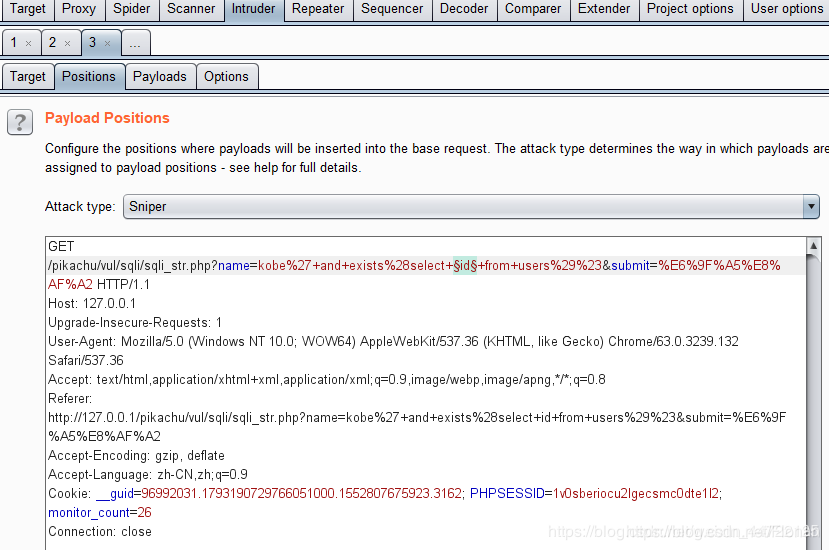Open the Payloads sub-tab
The width and height of the screenshot is (829, 550).
point(160,77)
